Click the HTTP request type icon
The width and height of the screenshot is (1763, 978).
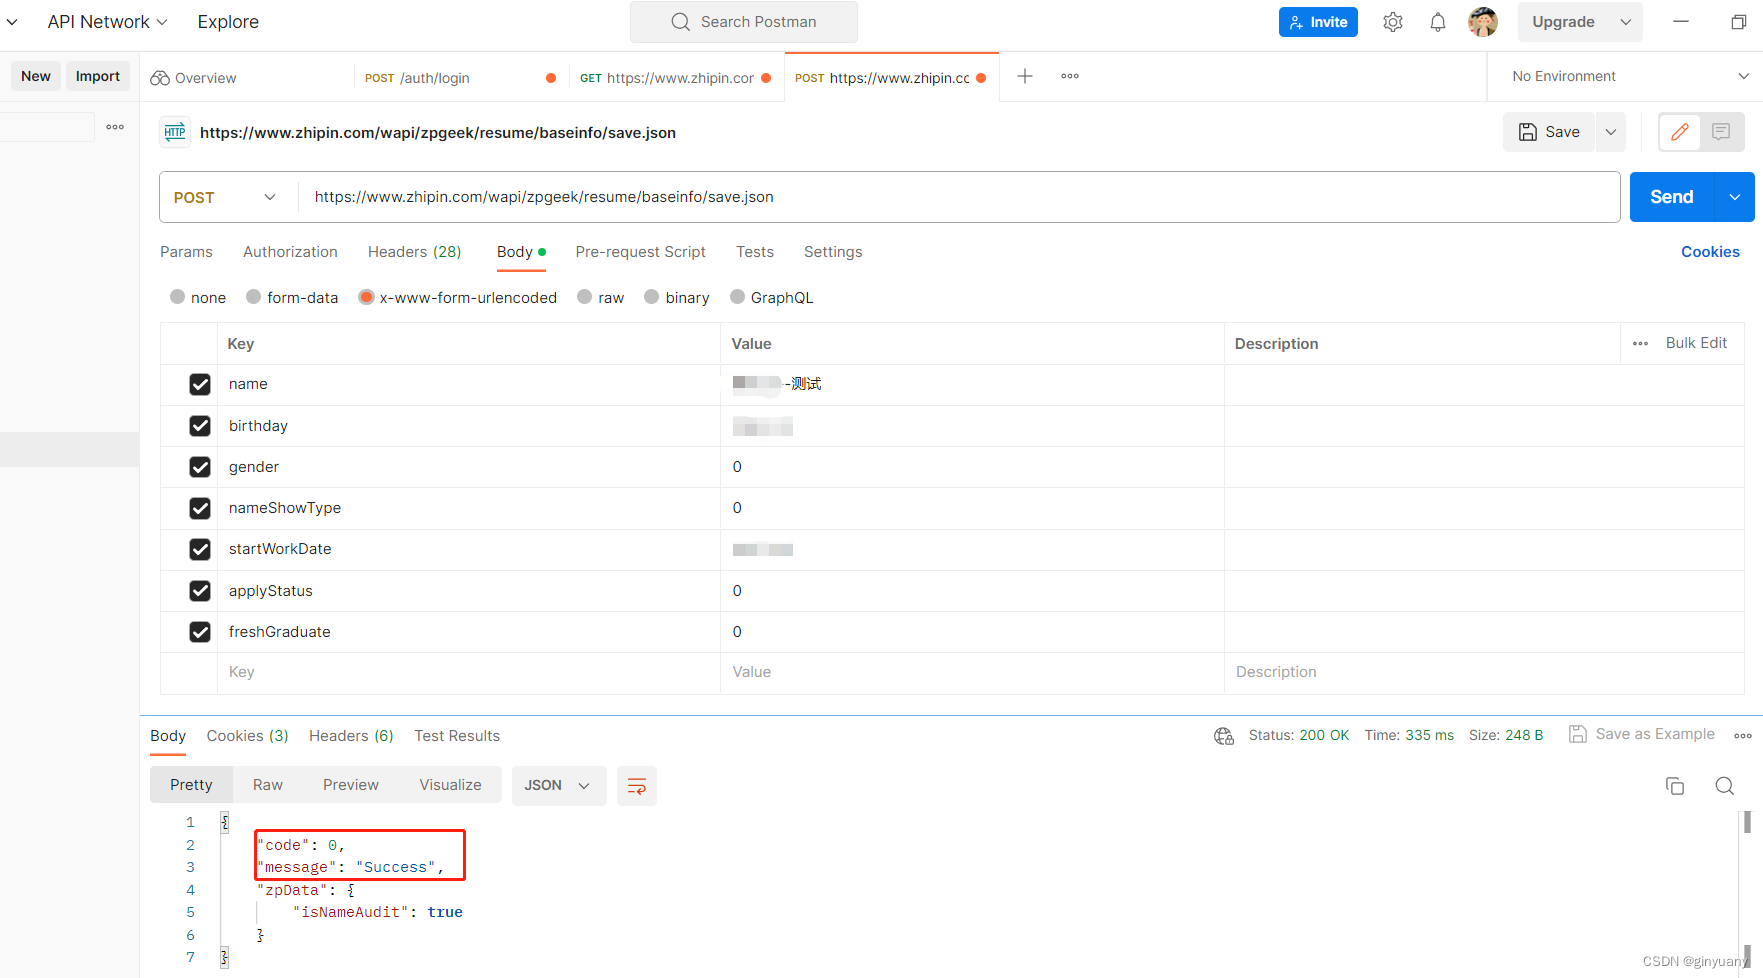(175, 132)
